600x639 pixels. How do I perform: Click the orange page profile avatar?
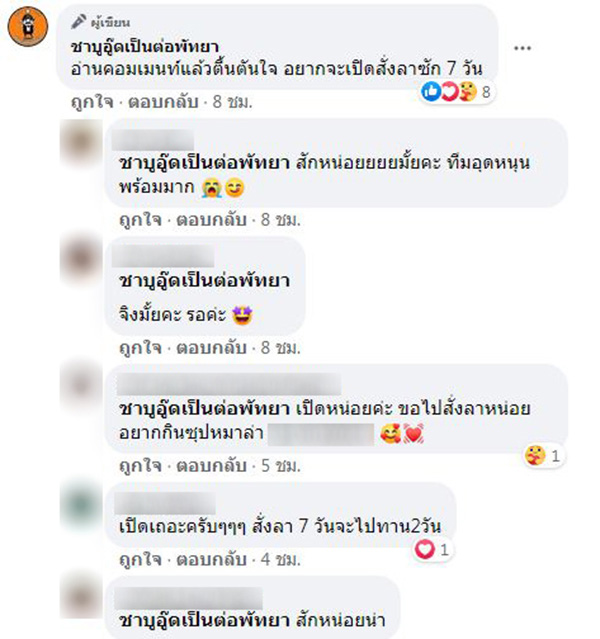click(x=28, y=26)
